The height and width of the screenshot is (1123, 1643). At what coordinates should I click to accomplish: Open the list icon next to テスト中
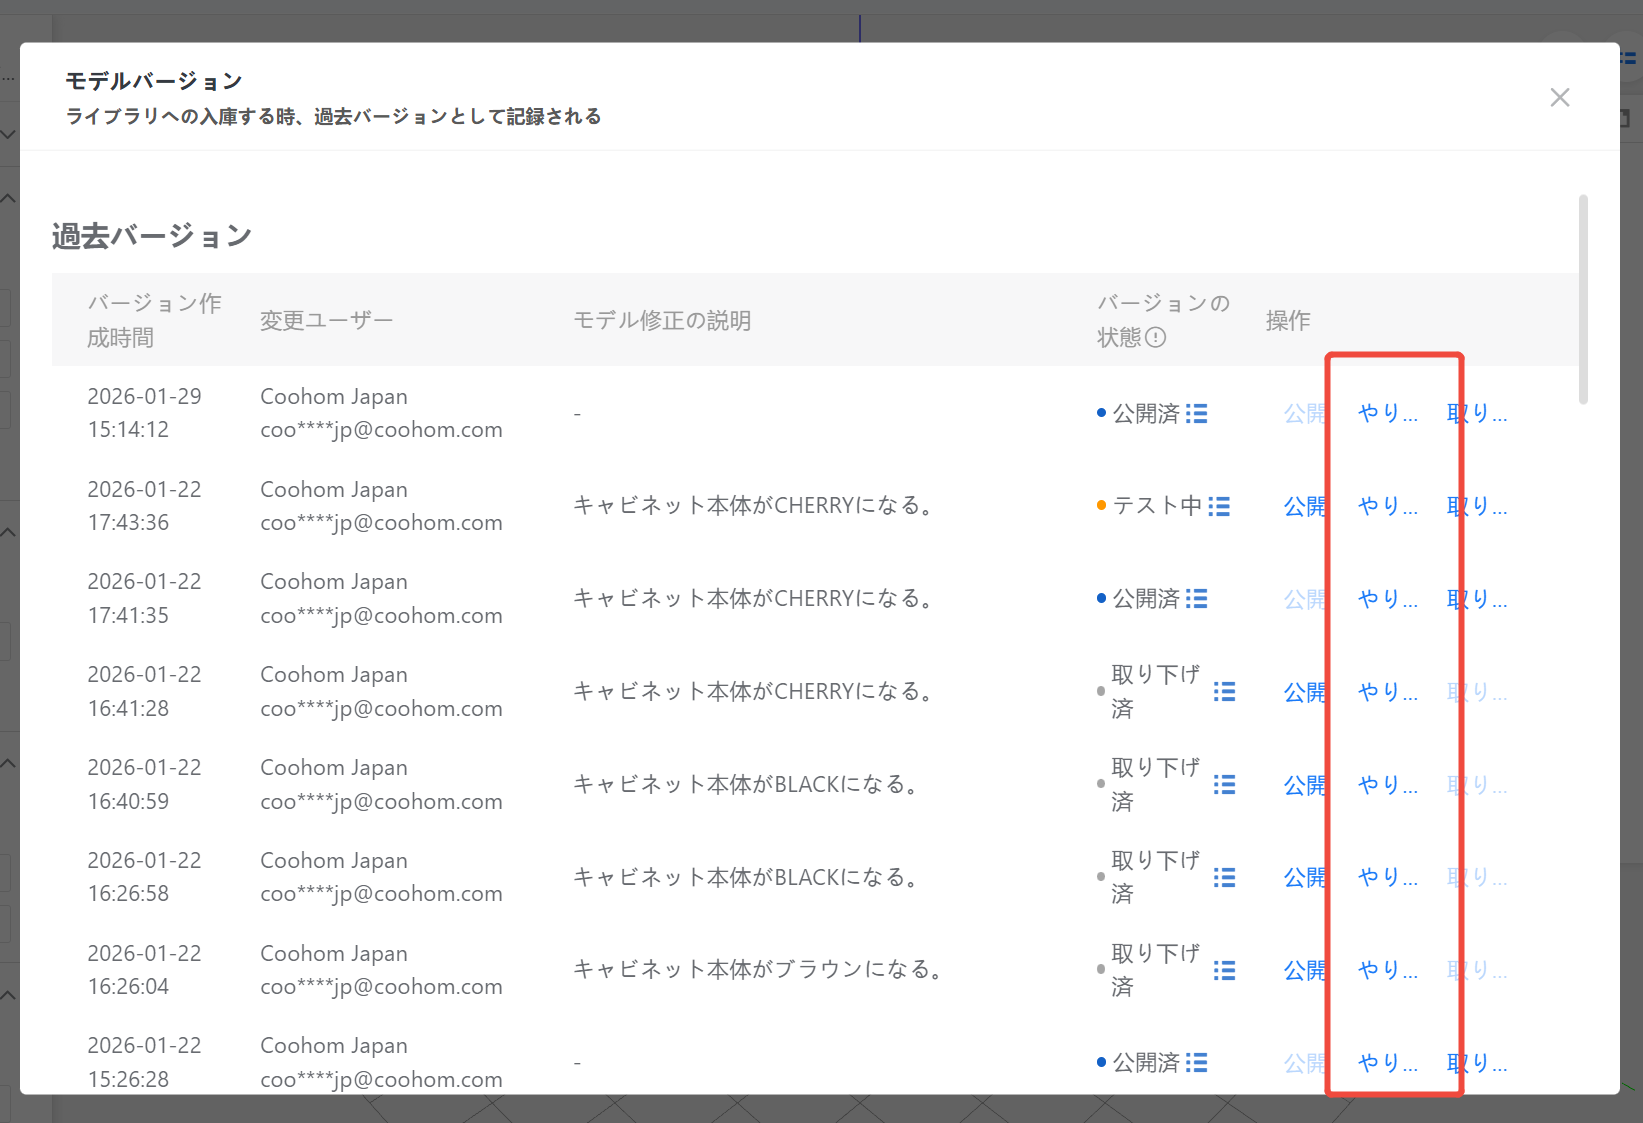[x=1218, y=506]
